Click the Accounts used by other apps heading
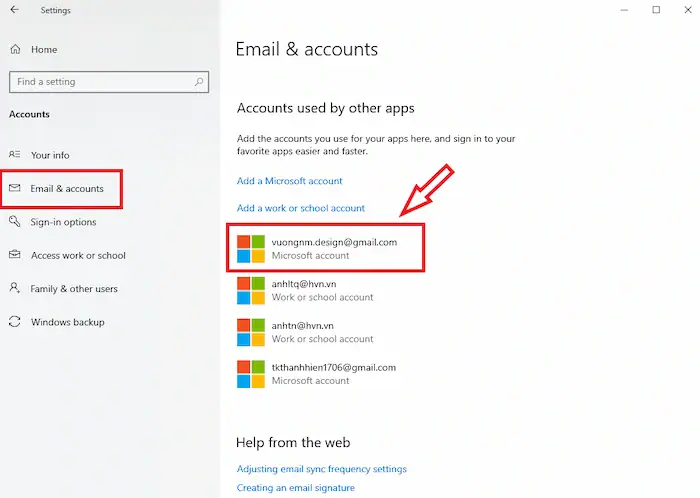The height and width of the screenshot is (498, 700). pyautogui.click(x=325, y=108)
